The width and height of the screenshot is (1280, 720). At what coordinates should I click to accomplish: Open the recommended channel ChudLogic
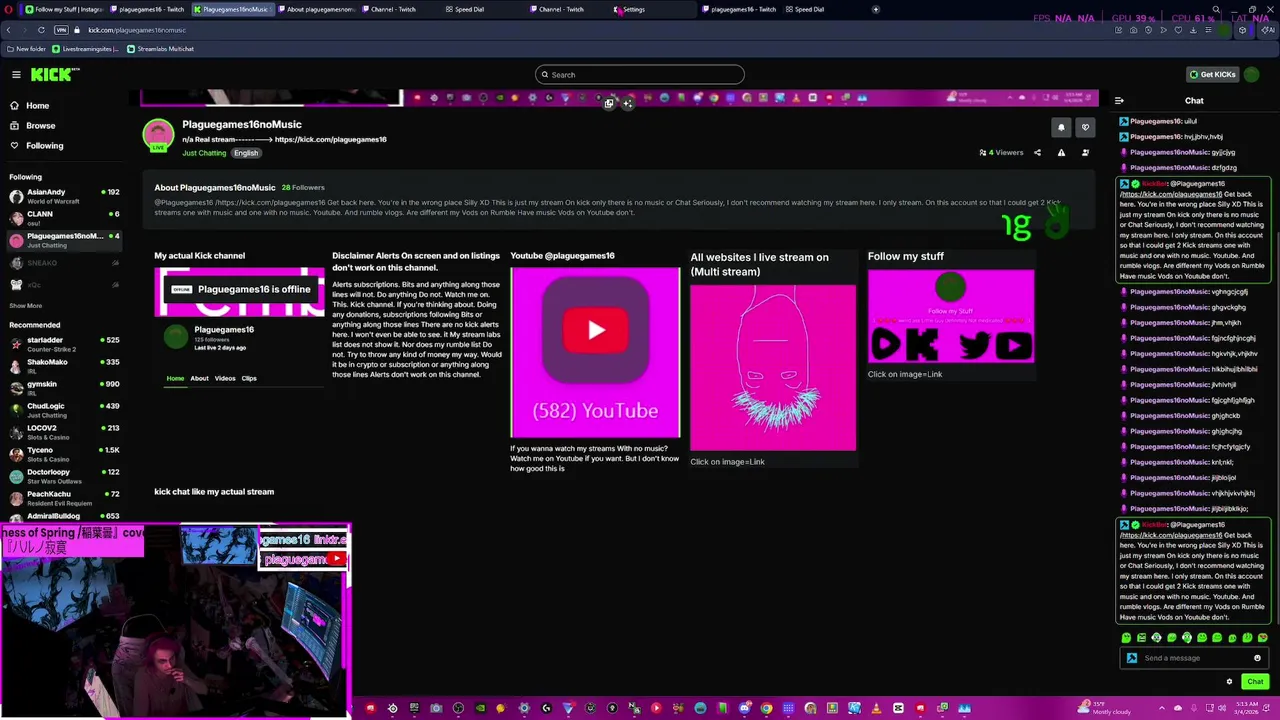(x=63, y=409)
